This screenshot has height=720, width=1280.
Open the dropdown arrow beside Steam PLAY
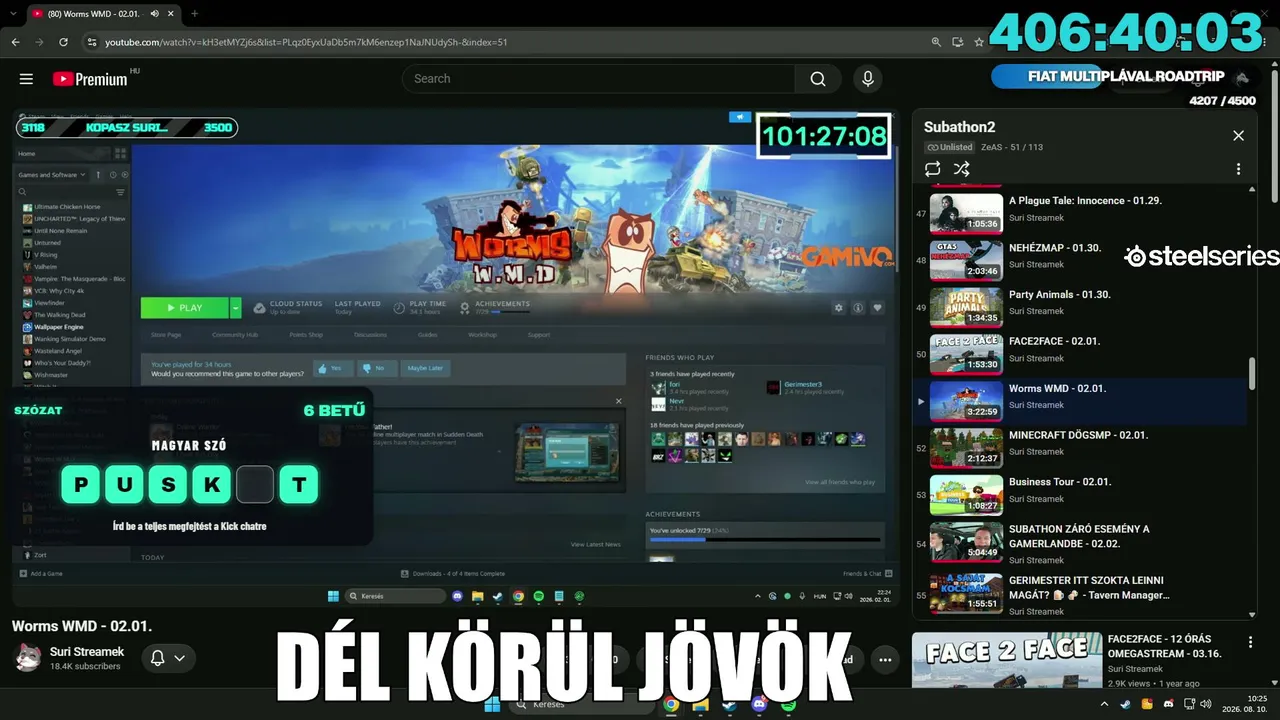(236, 308)
